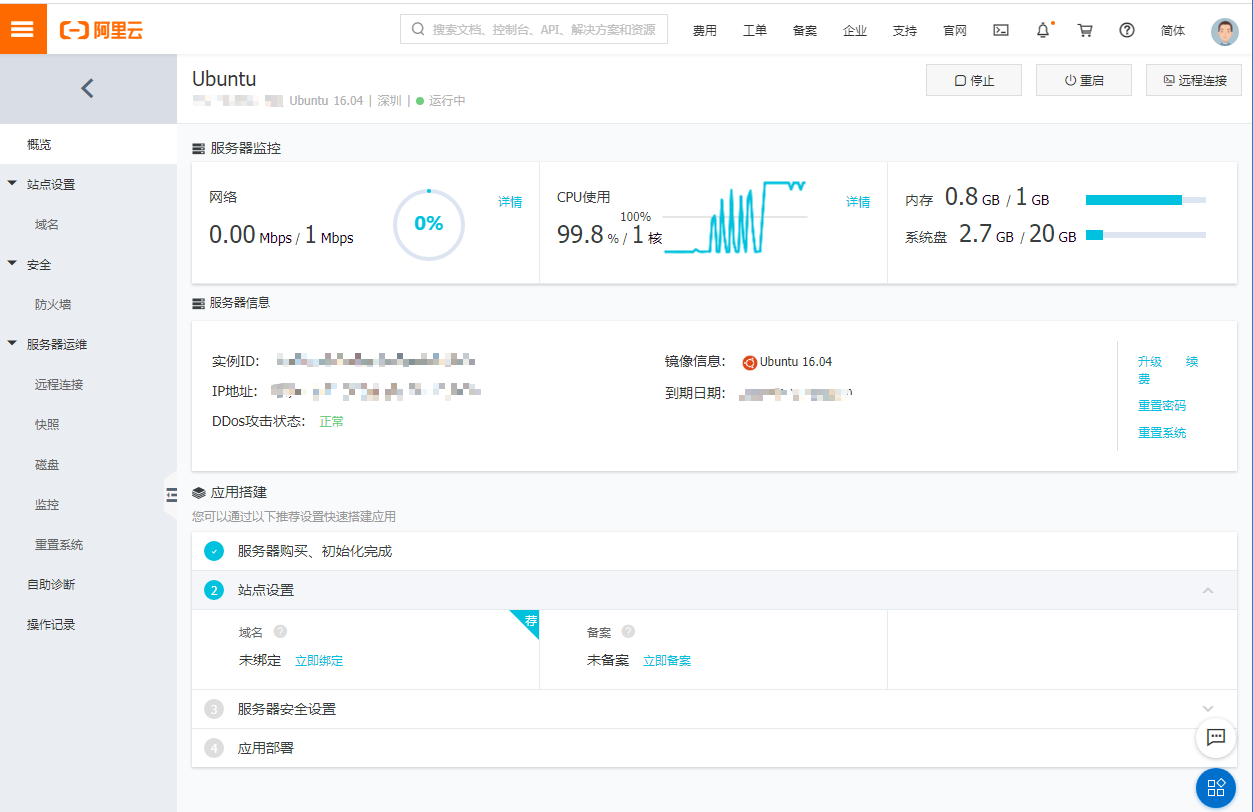
Task: Open the 备案 top menu
Action: click(x=805, y=30)
